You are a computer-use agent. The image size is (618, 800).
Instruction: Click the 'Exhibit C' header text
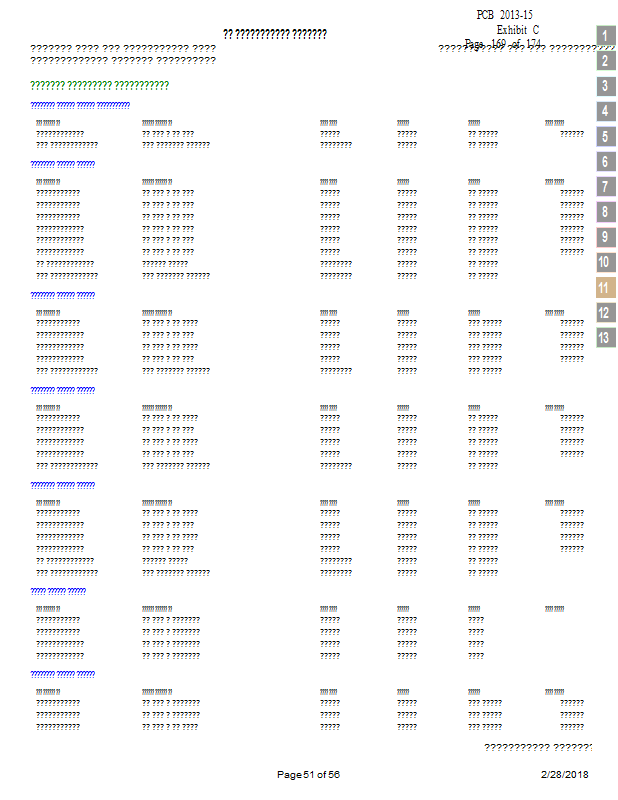(517, 30)
